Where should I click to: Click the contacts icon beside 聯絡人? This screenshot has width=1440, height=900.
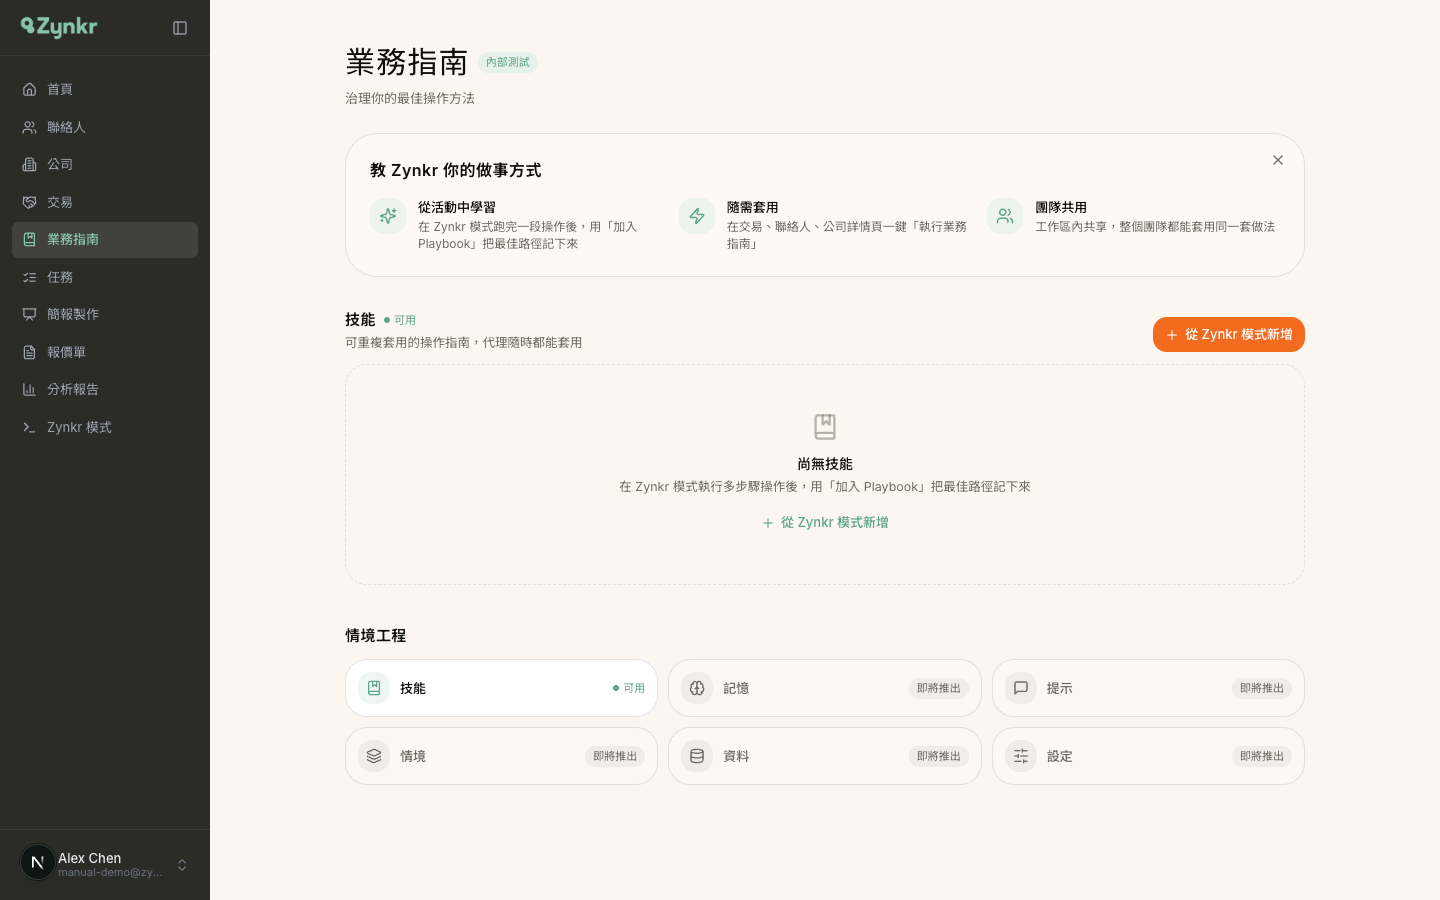(x=30, y=127)
